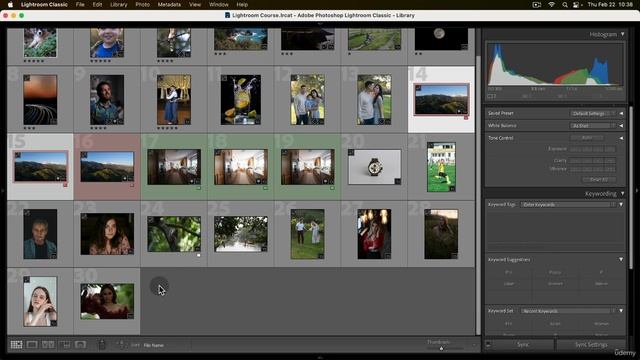Hide the right panel group arrow

(x=637, y=191)
